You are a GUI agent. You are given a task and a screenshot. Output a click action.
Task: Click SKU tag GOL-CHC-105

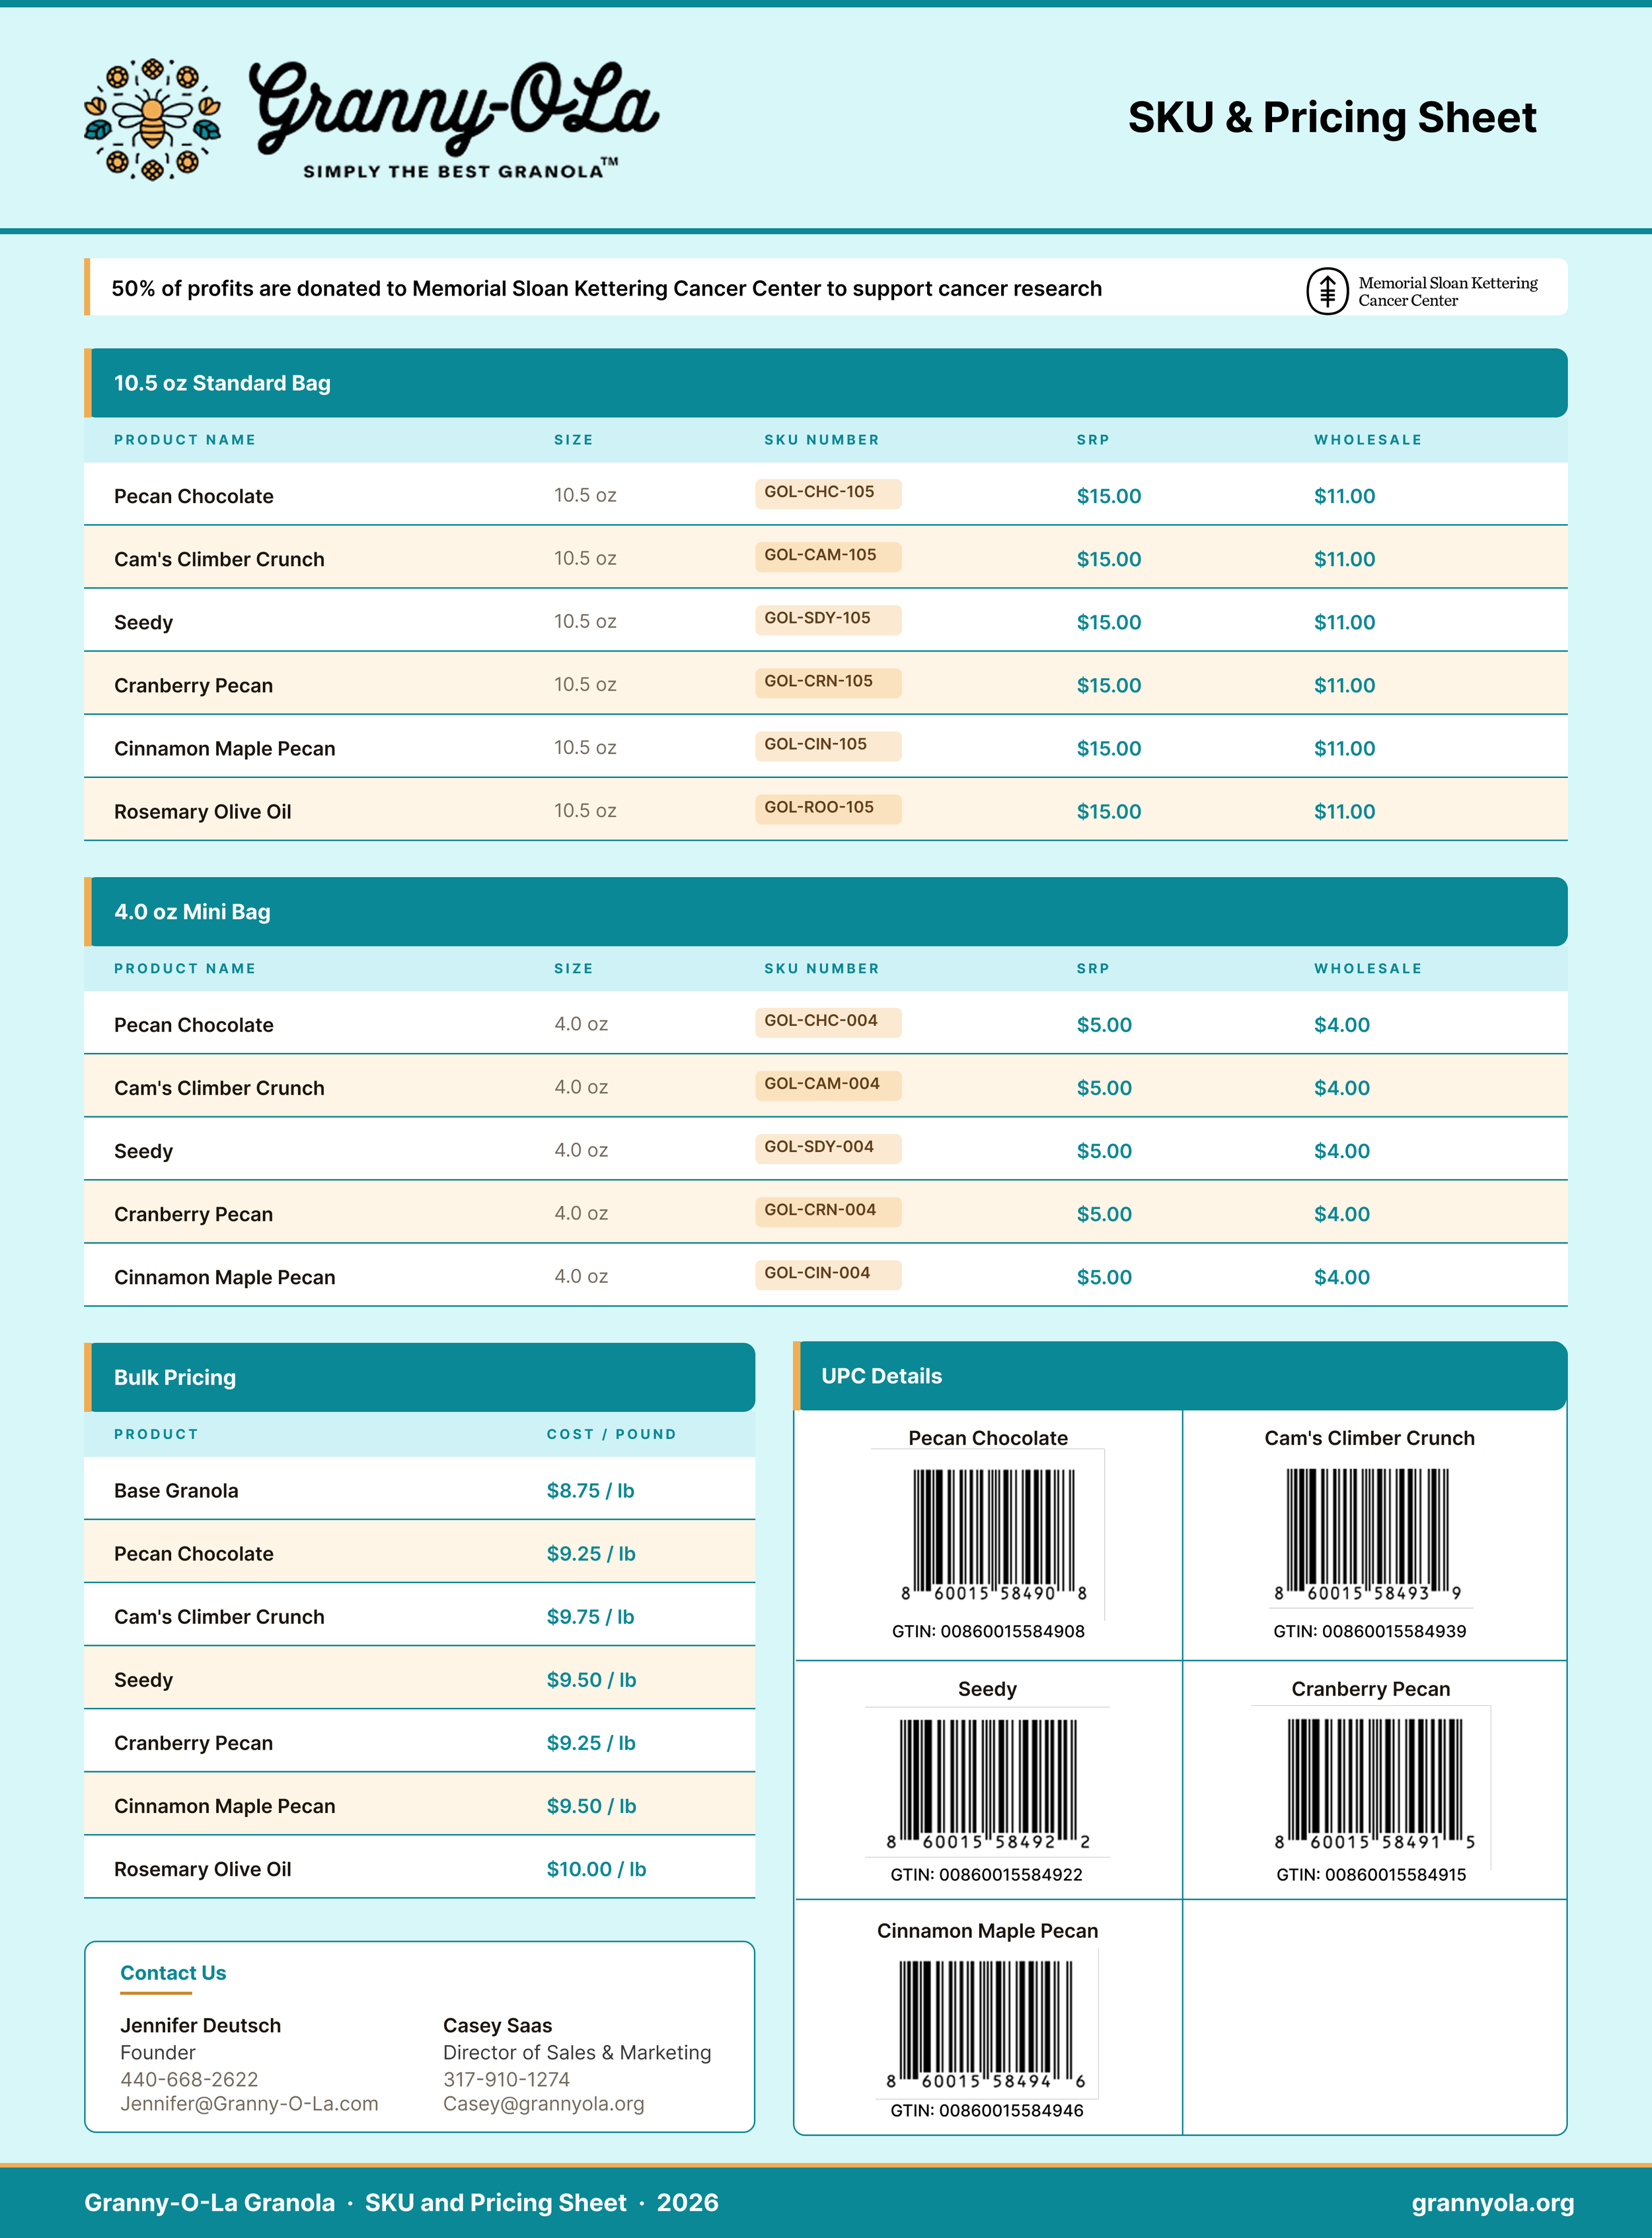828,493
